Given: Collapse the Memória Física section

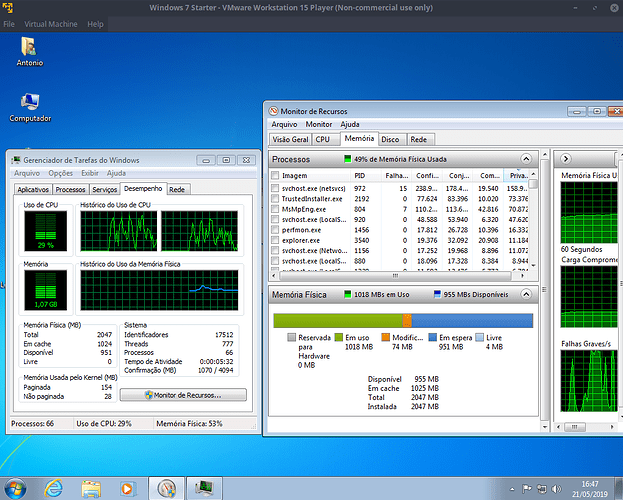Looking at the screenshot, I should [x=526, y=294].
